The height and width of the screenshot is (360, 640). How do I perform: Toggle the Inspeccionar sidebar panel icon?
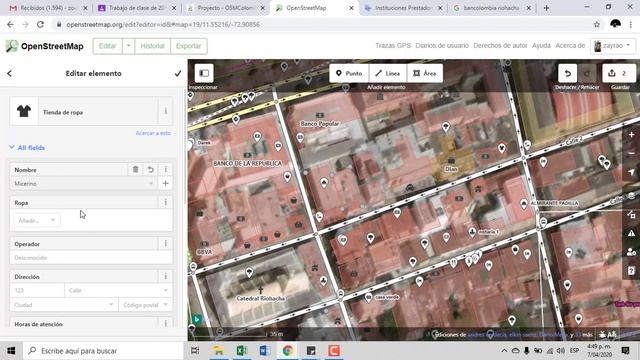tap(204, 73)
